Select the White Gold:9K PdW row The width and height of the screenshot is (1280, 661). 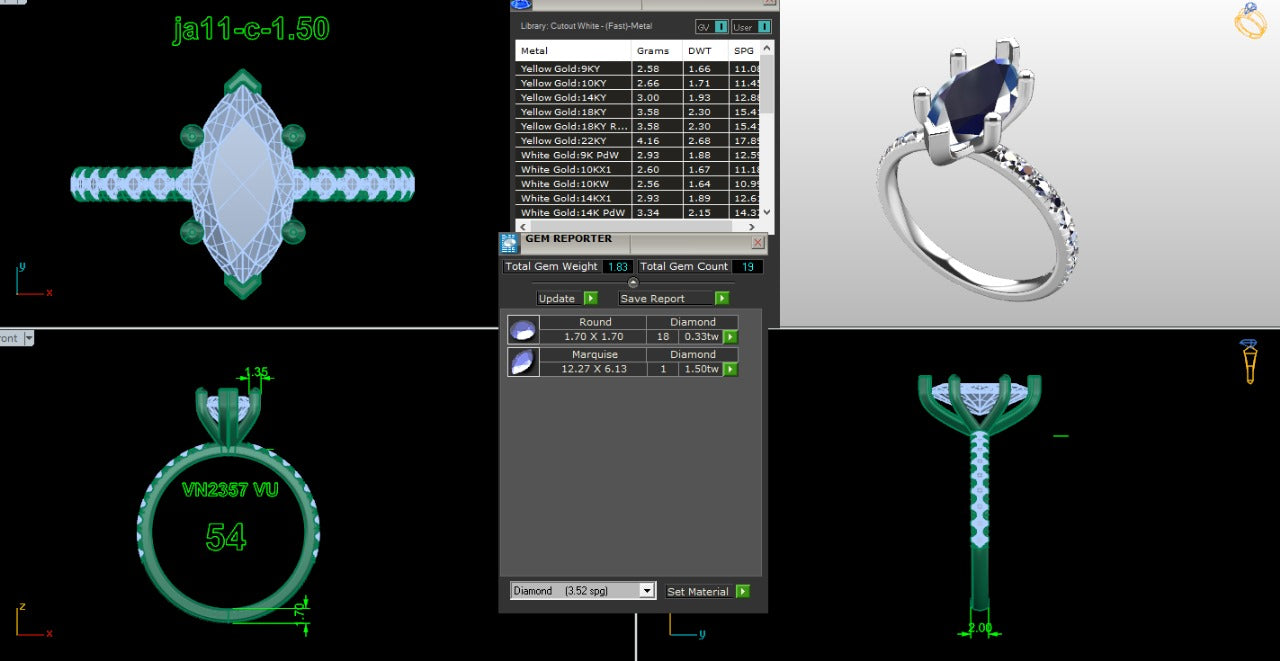pos(638,155)
